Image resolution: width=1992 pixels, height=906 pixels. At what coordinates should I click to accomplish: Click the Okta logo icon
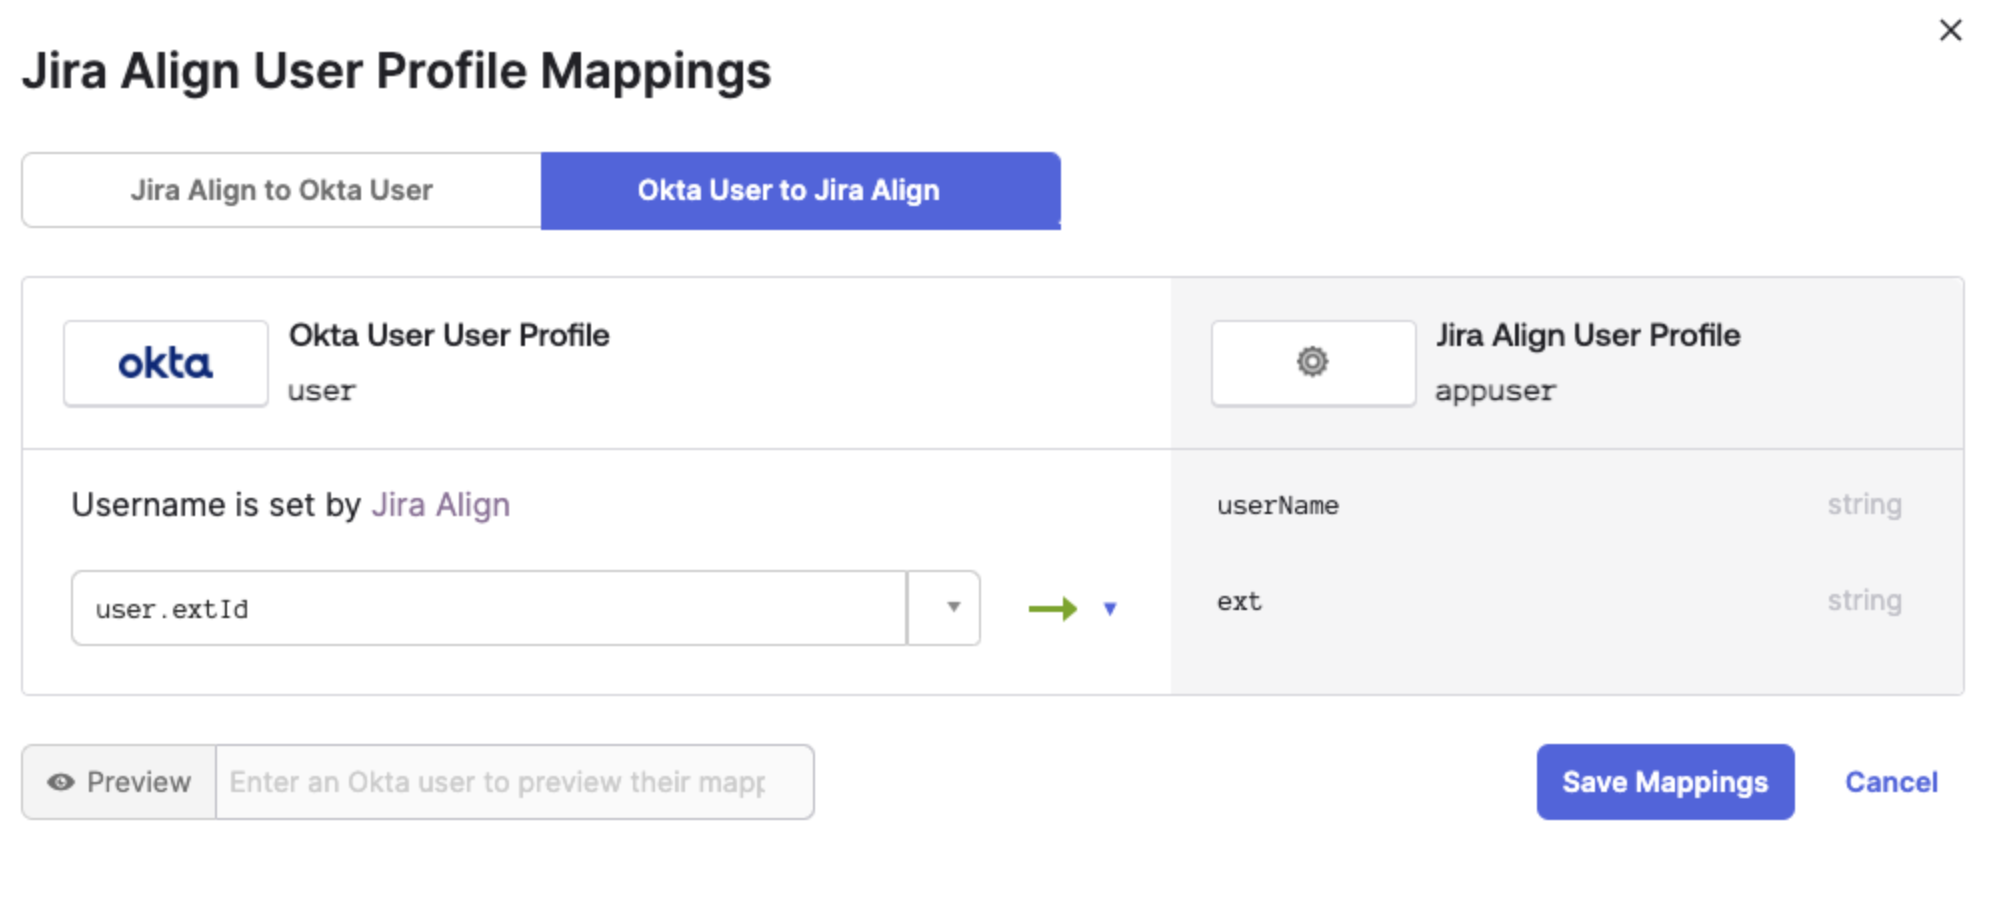pyautogui.click(x=166, y=364)
